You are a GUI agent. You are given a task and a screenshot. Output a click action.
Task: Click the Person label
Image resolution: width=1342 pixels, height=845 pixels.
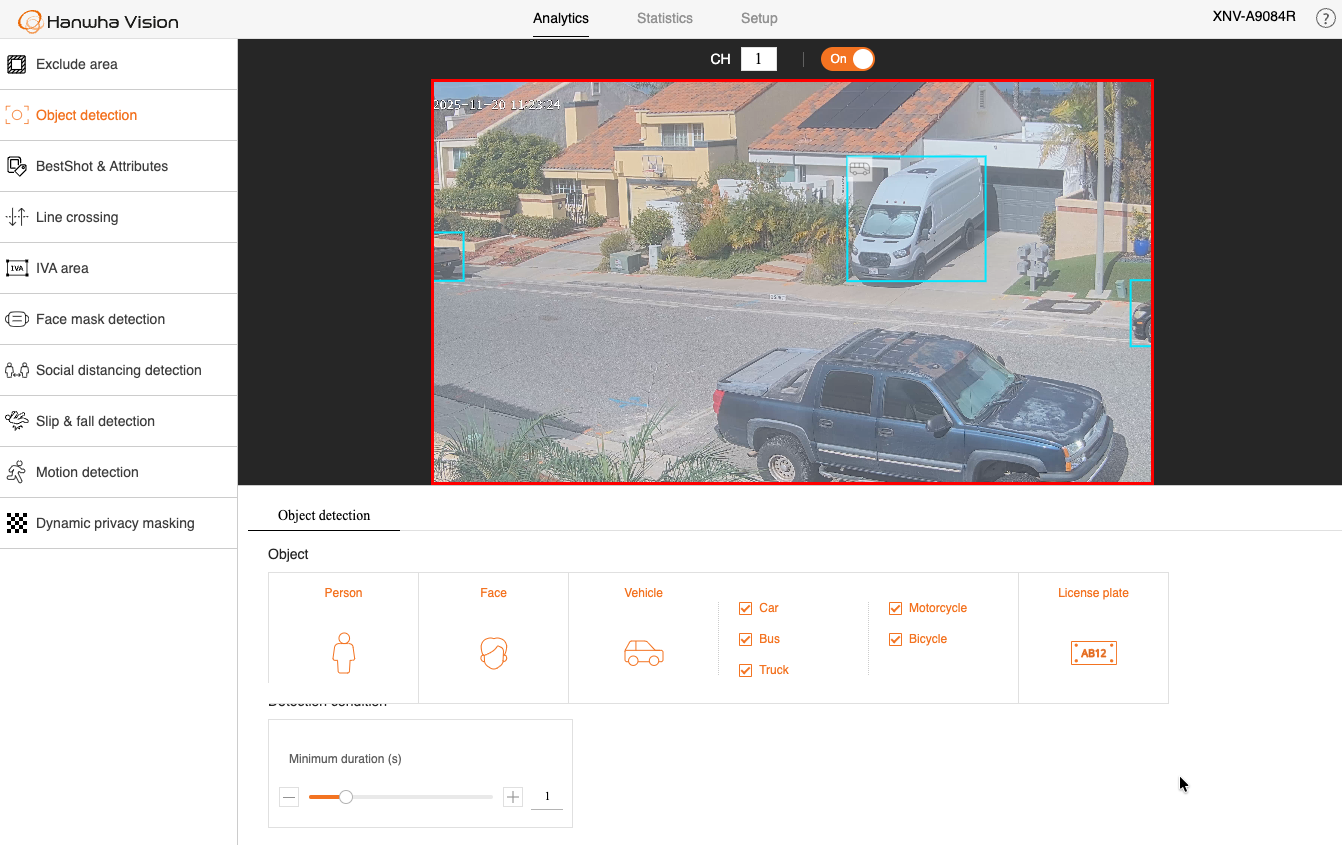coord(343,593)
